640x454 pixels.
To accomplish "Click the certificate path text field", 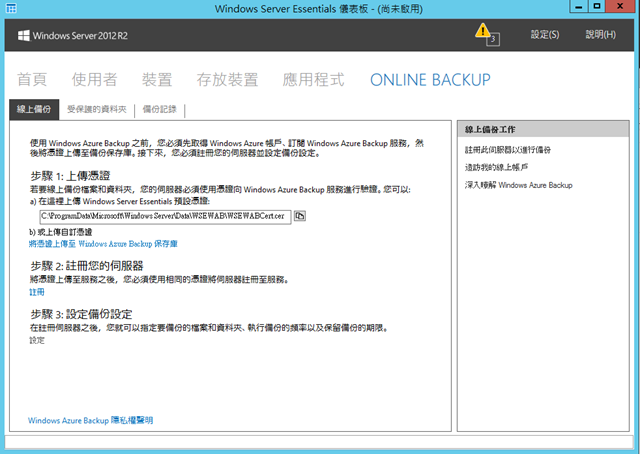I will (x=165, y=216).
